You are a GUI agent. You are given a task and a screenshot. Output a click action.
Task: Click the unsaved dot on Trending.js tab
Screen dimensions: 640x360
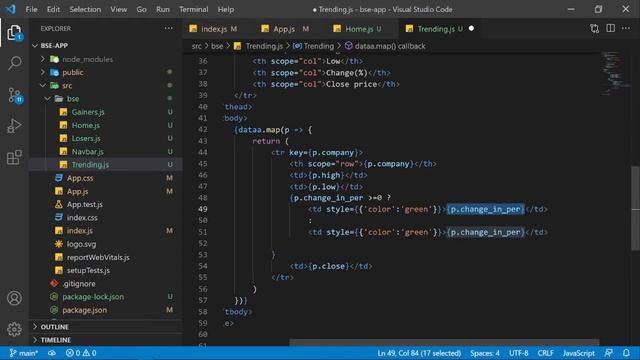pos(471,29)
